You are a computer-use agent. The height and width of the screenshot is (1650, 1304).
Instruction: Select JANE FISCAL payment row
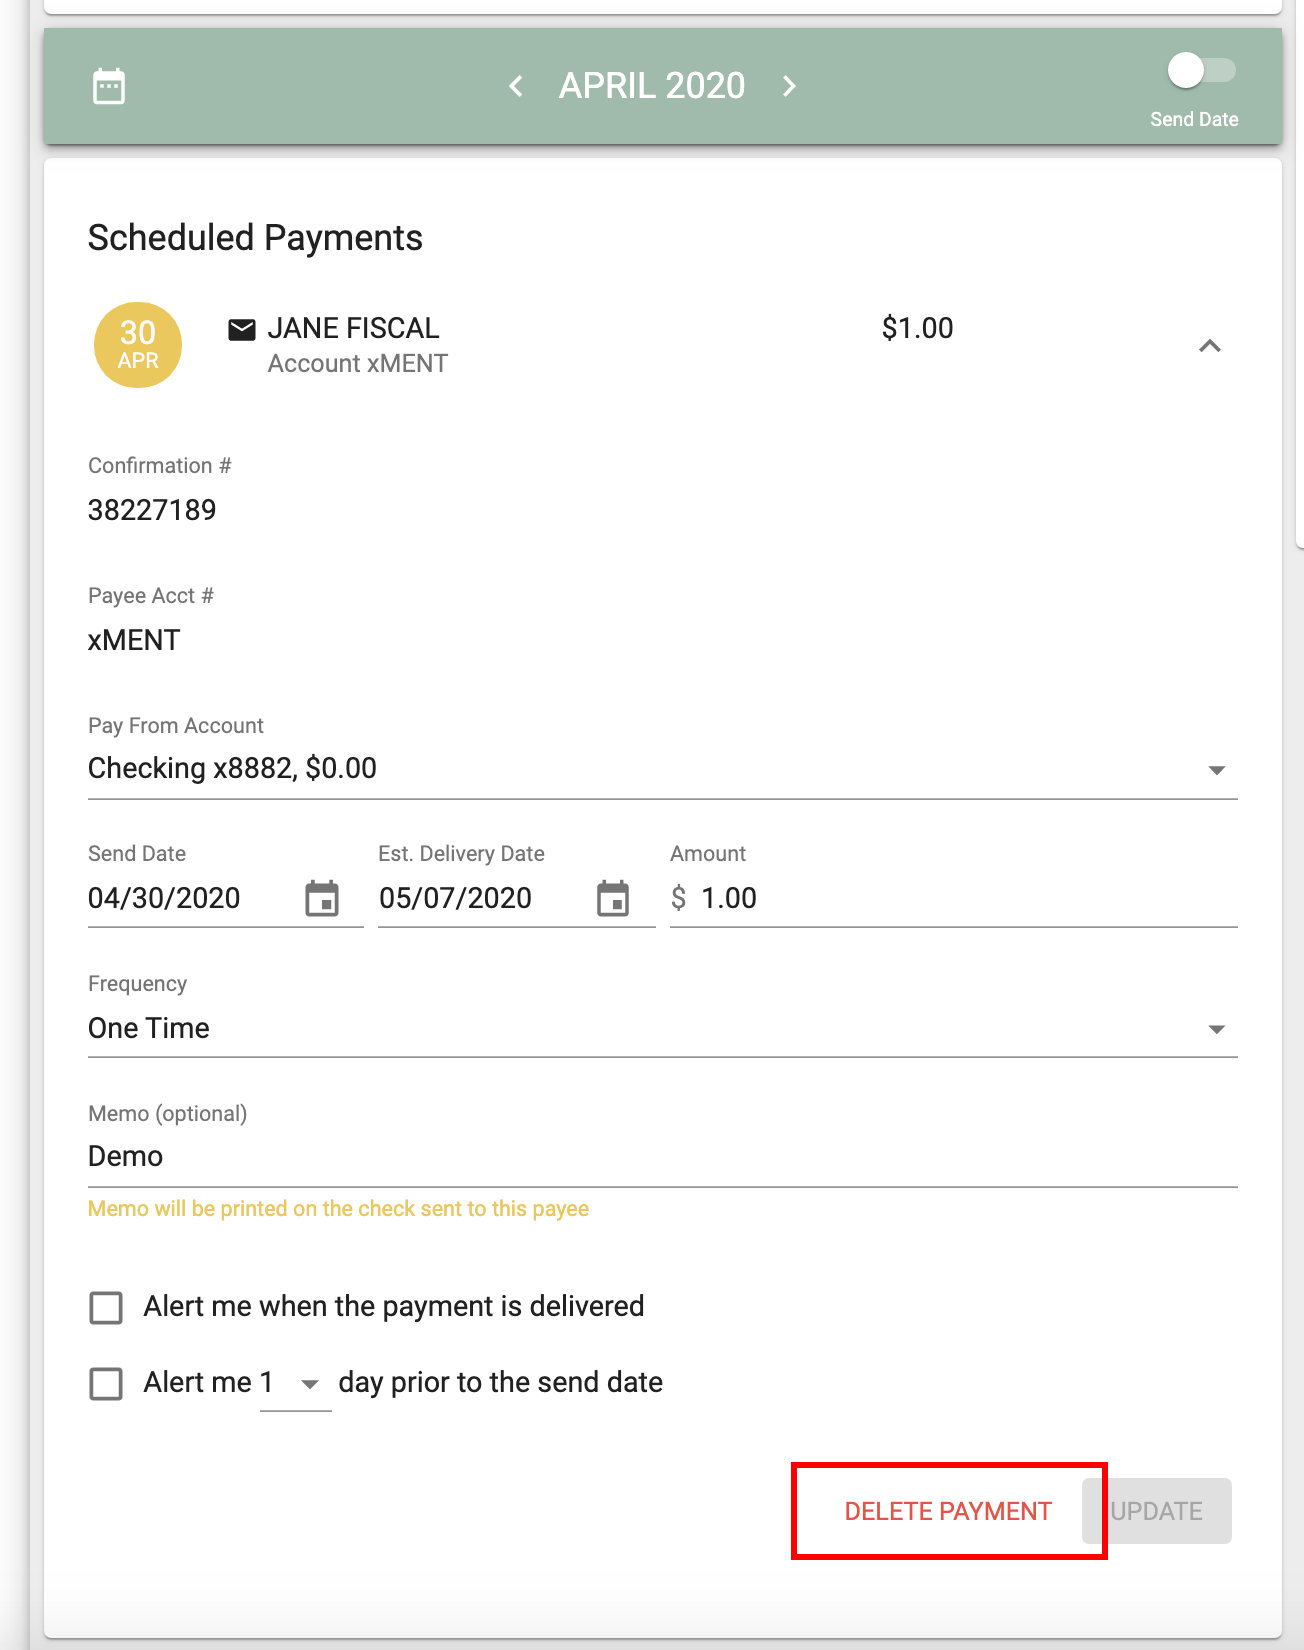pyautogui.click(x=658, y=345)
